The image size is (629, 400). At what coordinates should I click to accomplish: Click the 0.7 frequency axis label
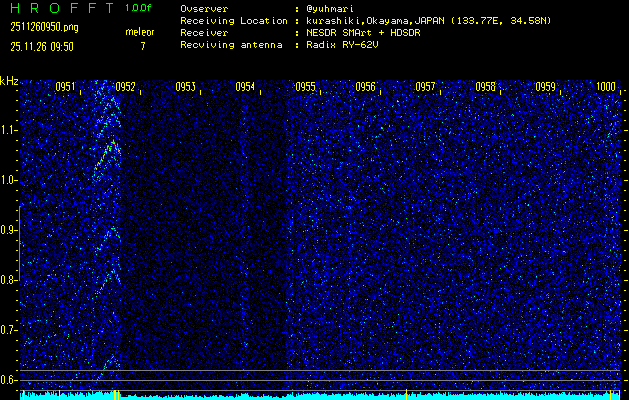[x=8, y=330]
